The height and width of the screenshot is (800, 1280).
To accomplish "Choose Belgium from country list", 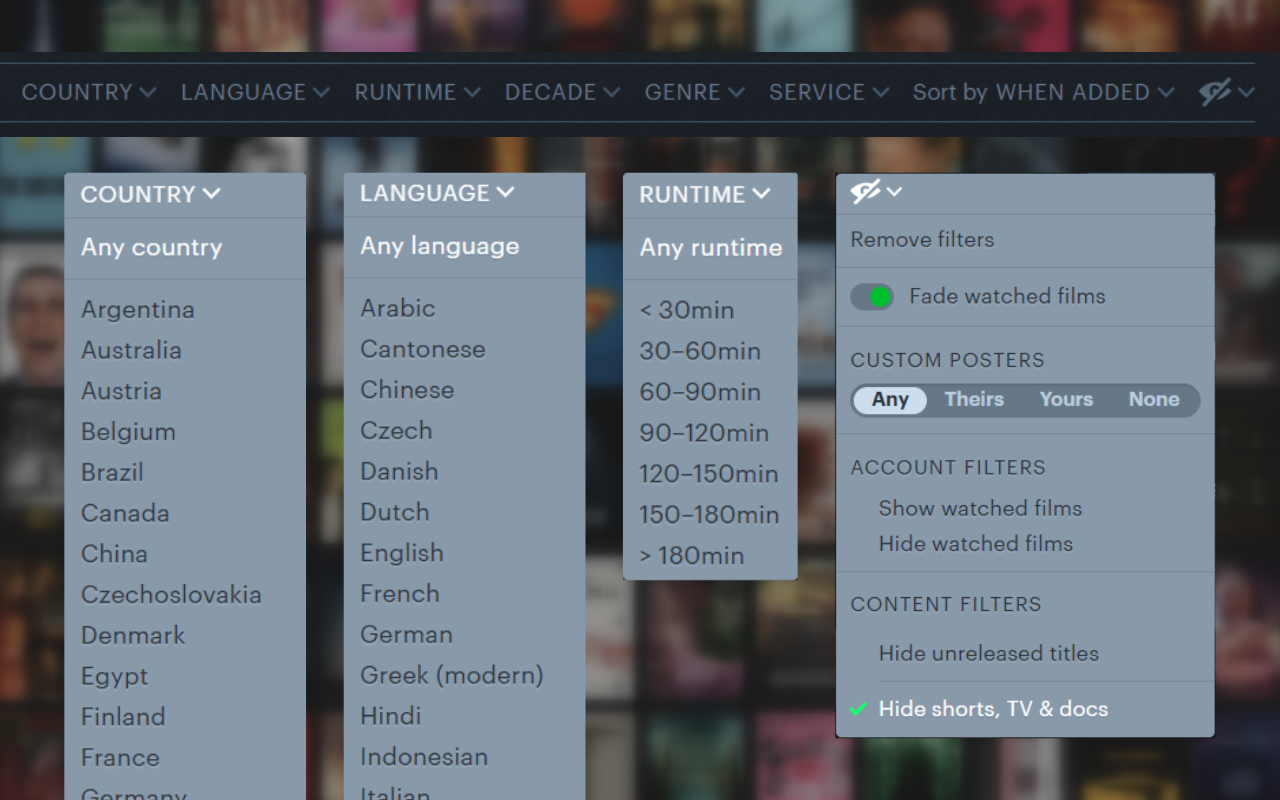I will pyautogui.click(x=128, y=433).
